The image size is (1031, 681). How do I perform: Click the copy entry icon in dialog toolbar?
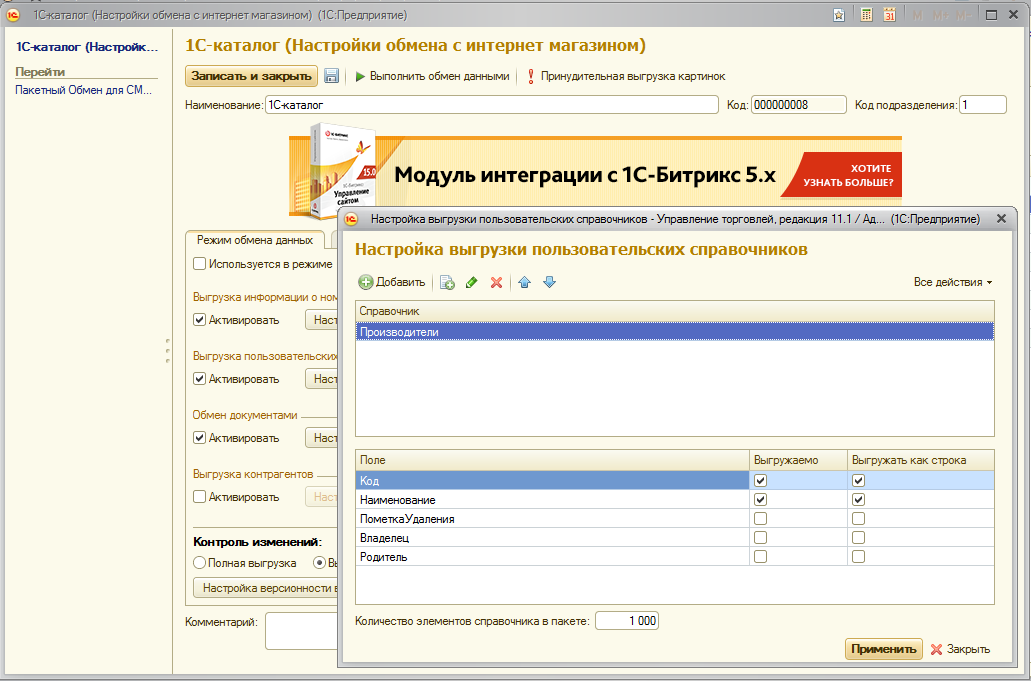coord(448,283)
